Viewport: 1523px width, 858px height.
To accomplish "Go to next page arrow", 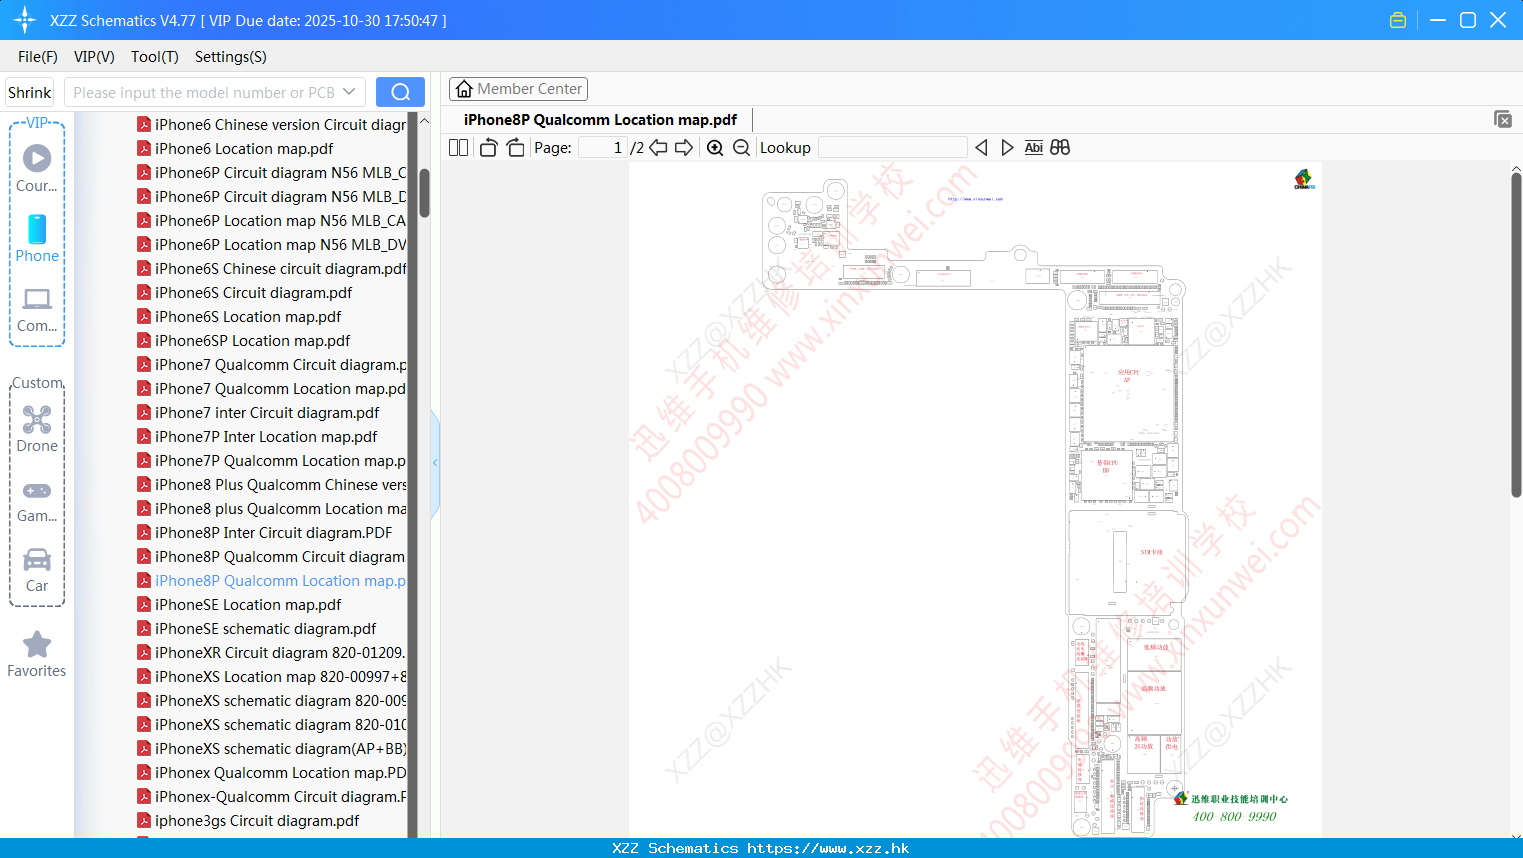I will (684, 148).
